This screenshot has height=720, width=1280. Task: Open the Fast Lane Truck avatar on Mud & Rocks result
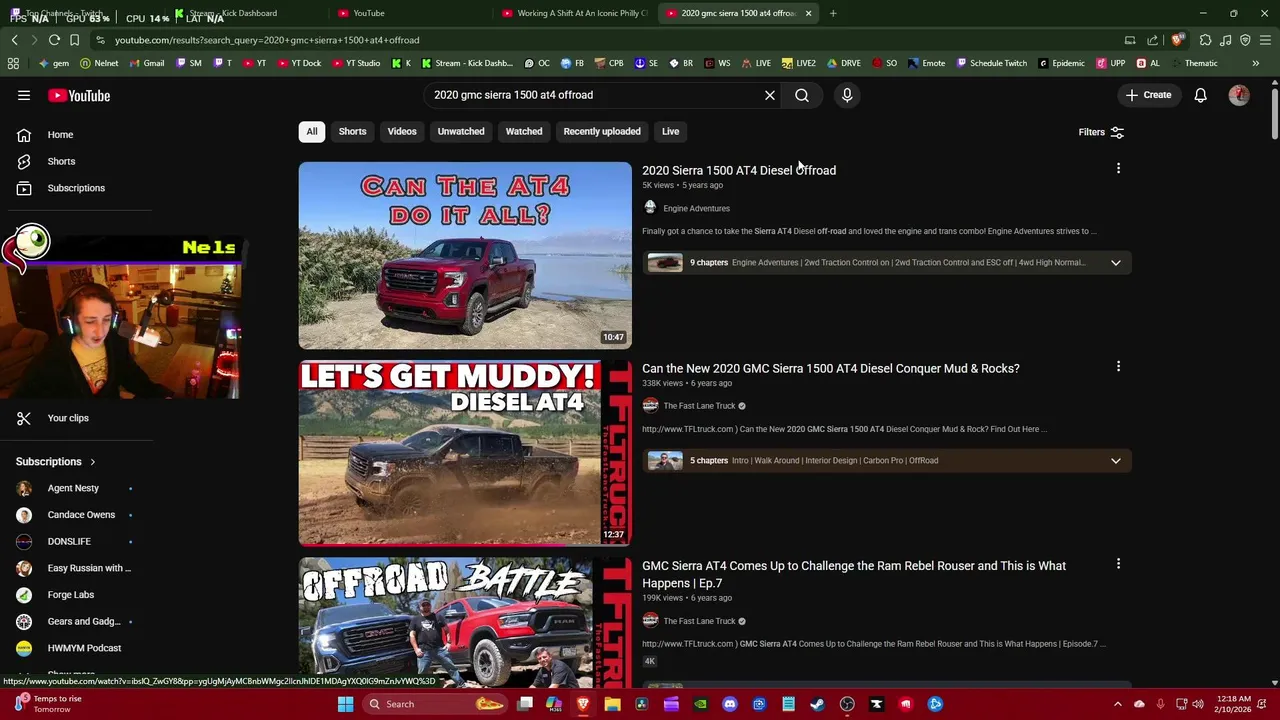[x=650, y=406]
